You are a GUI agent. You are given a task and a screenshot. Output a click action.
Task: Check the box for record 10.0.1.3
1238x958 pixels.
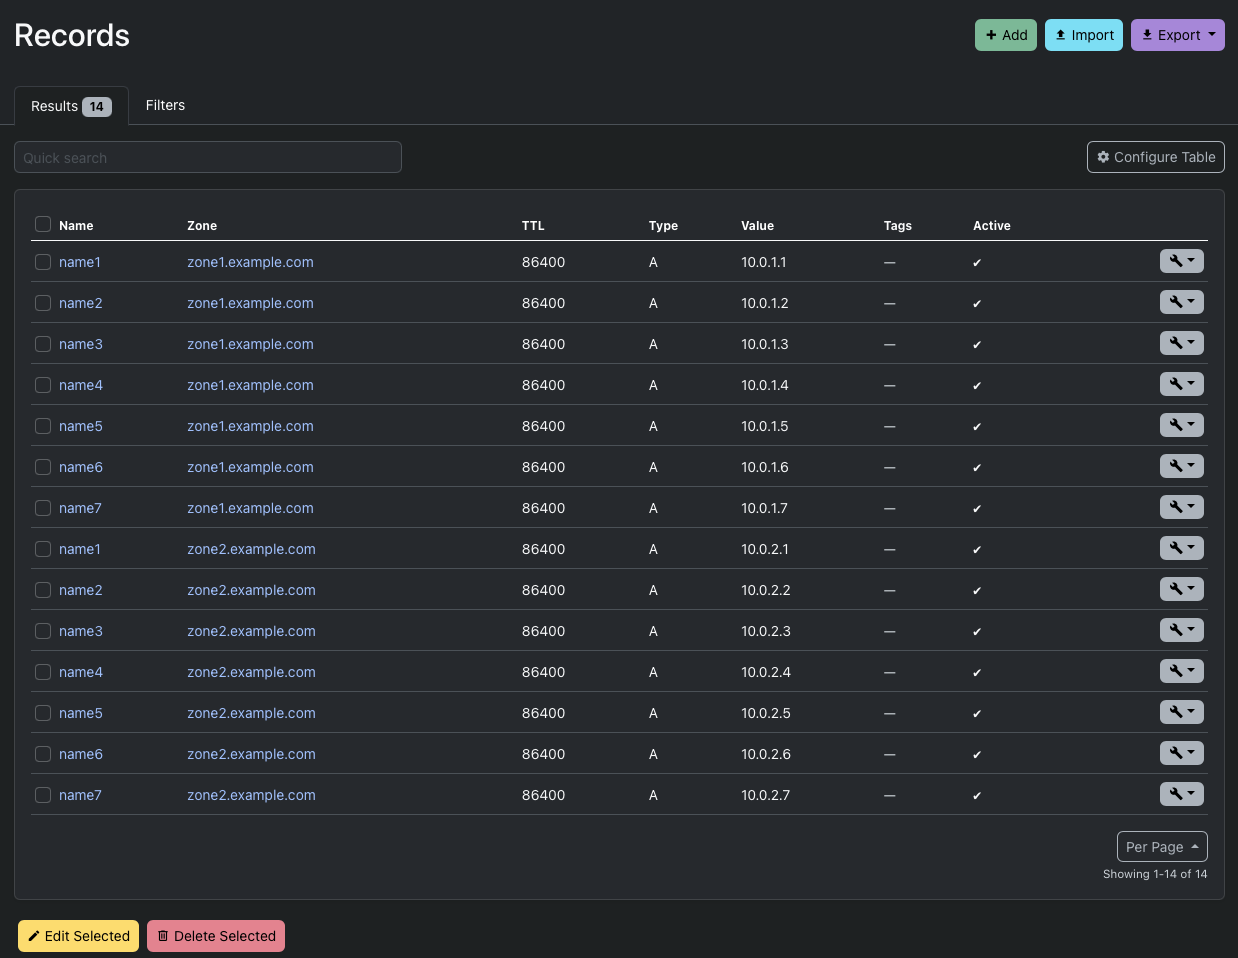coord(43,344)
